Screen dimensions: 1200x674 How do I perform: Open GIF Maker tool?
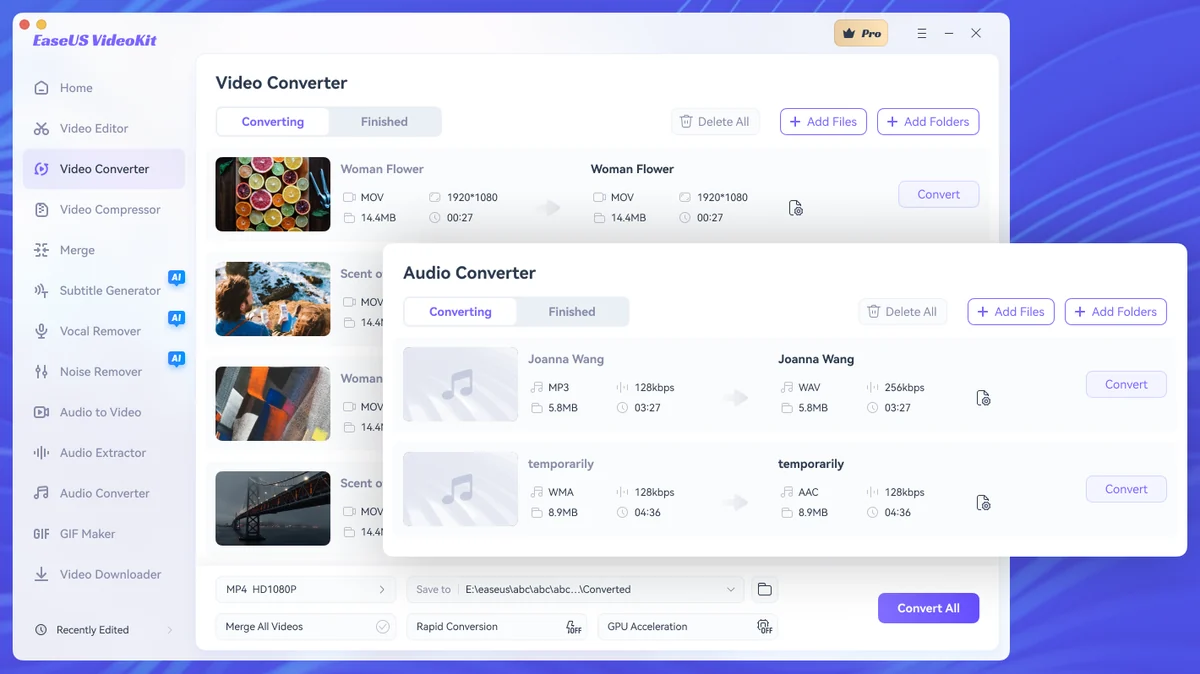pos(87,534)
